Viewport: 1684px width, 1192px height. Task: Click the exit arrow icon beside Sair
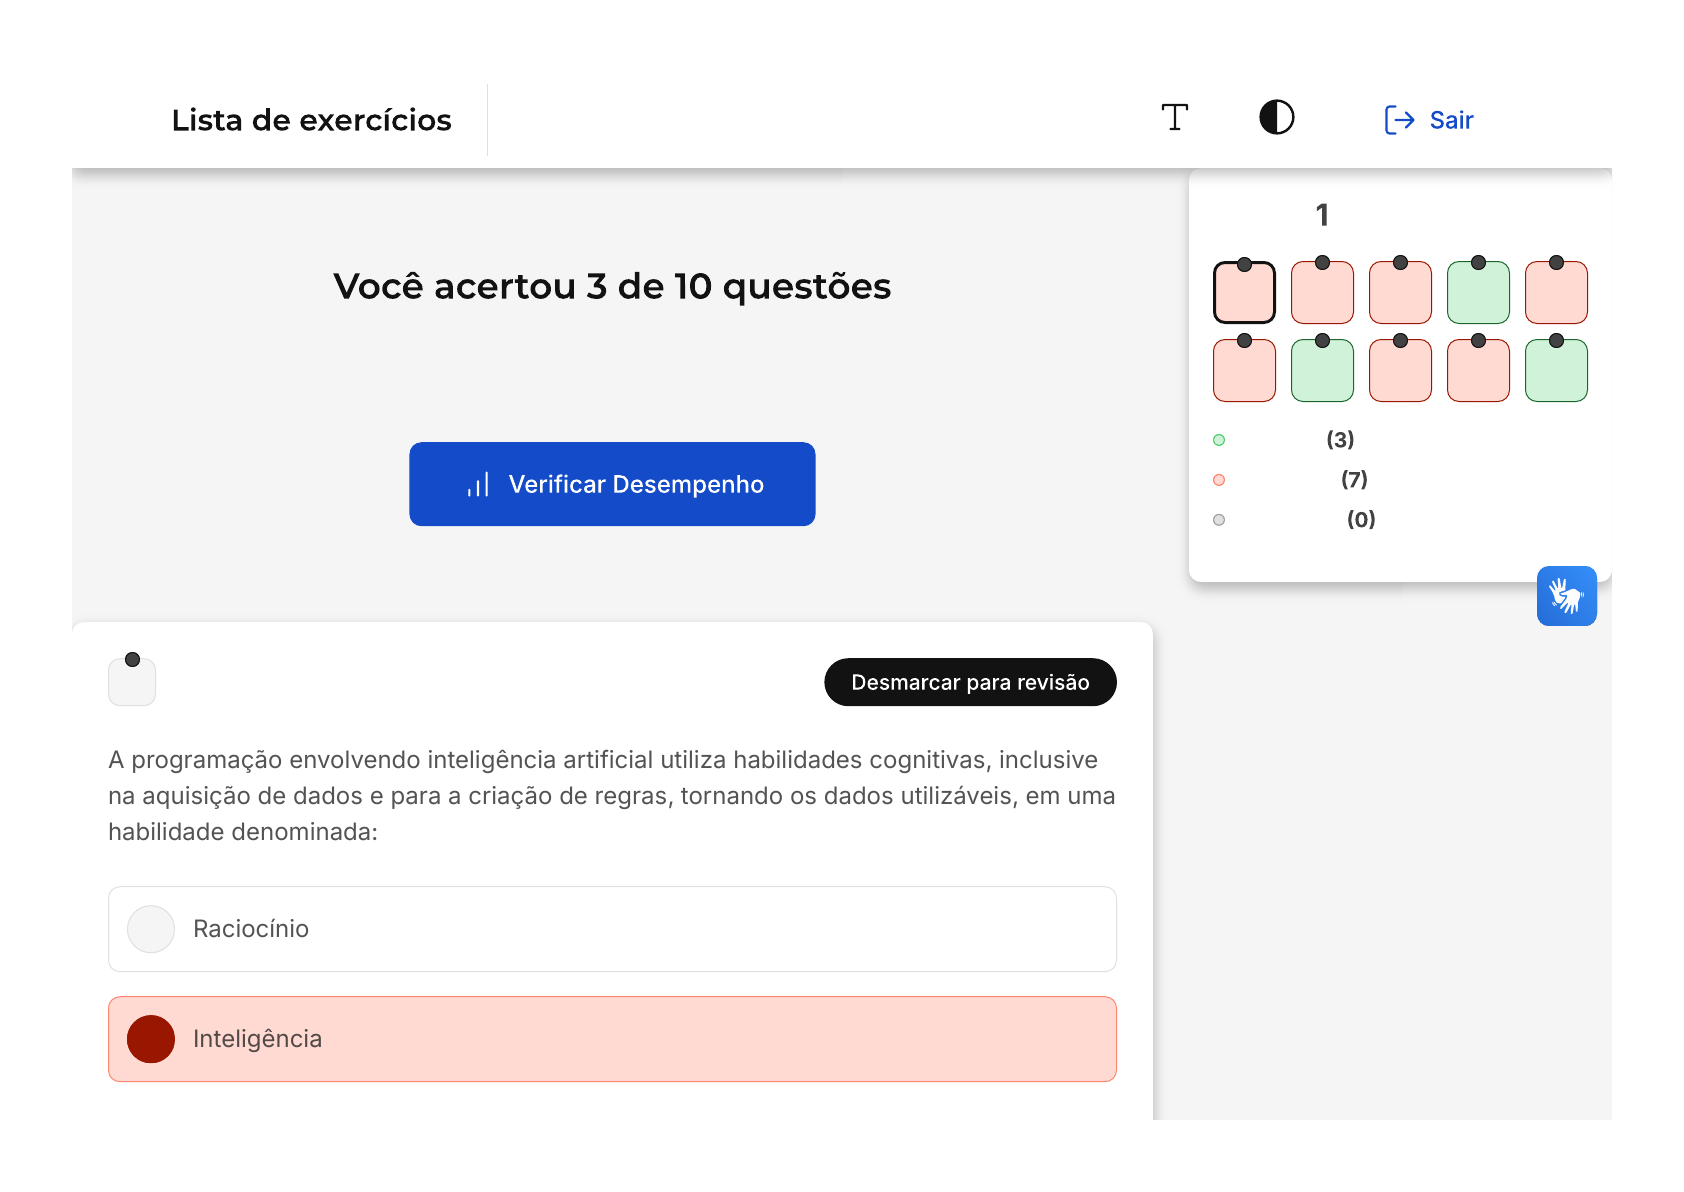pos(1399,120)
